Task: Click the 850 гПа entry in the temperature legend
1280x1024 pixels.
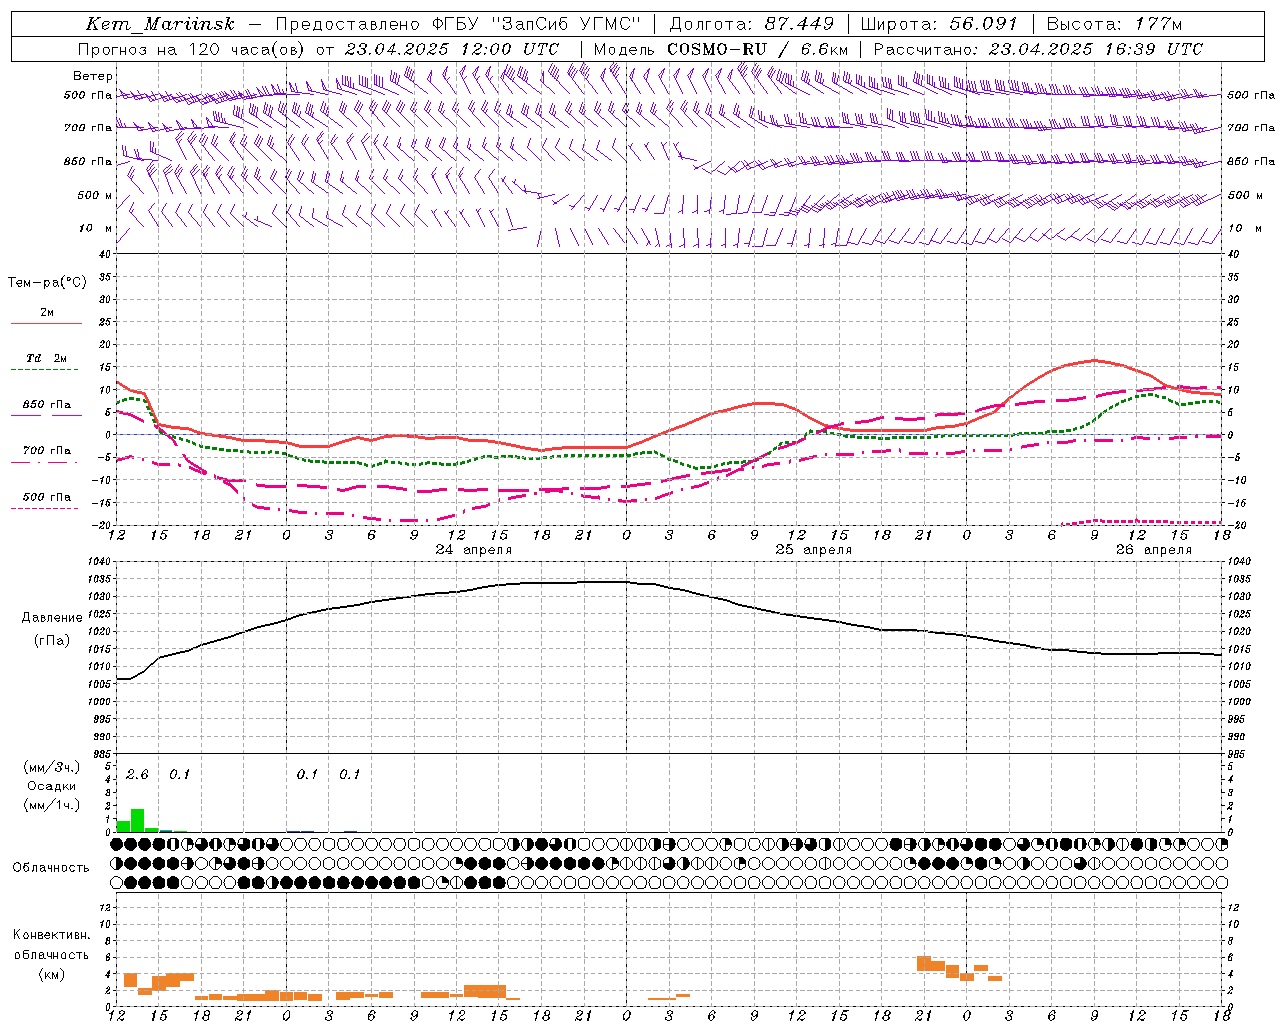Action: click(x=47, y=404)
